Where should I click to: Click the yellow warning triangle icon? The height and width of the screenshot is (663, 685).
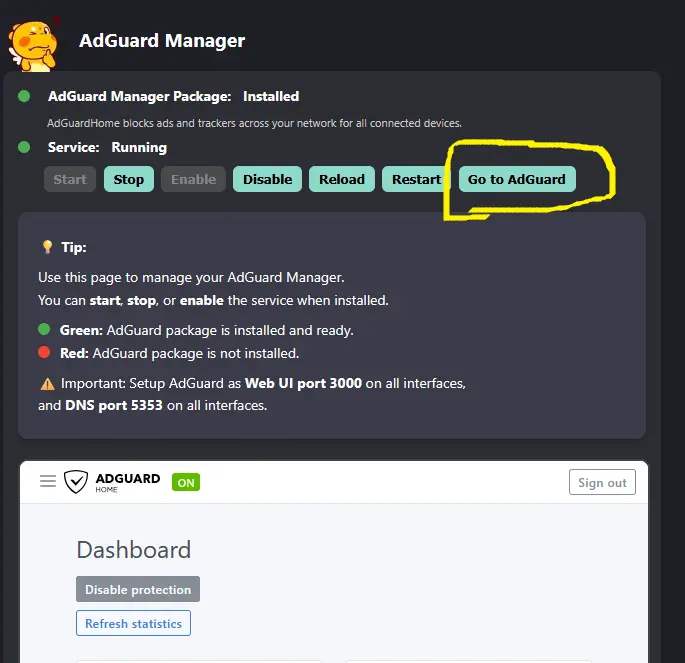tap(47, 384)
